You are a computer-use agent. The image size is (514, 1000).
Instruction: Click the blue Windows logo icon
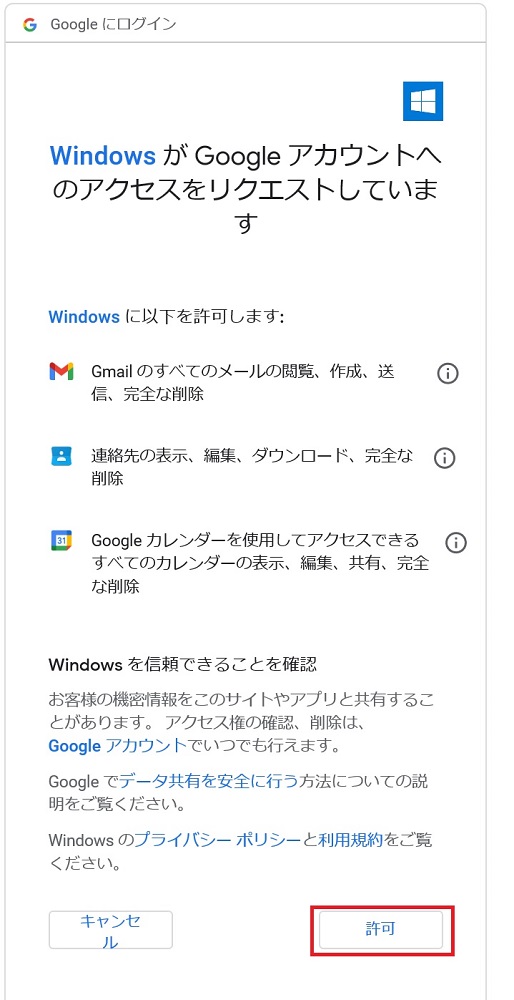pyautogui.click(x=423, y=101)
